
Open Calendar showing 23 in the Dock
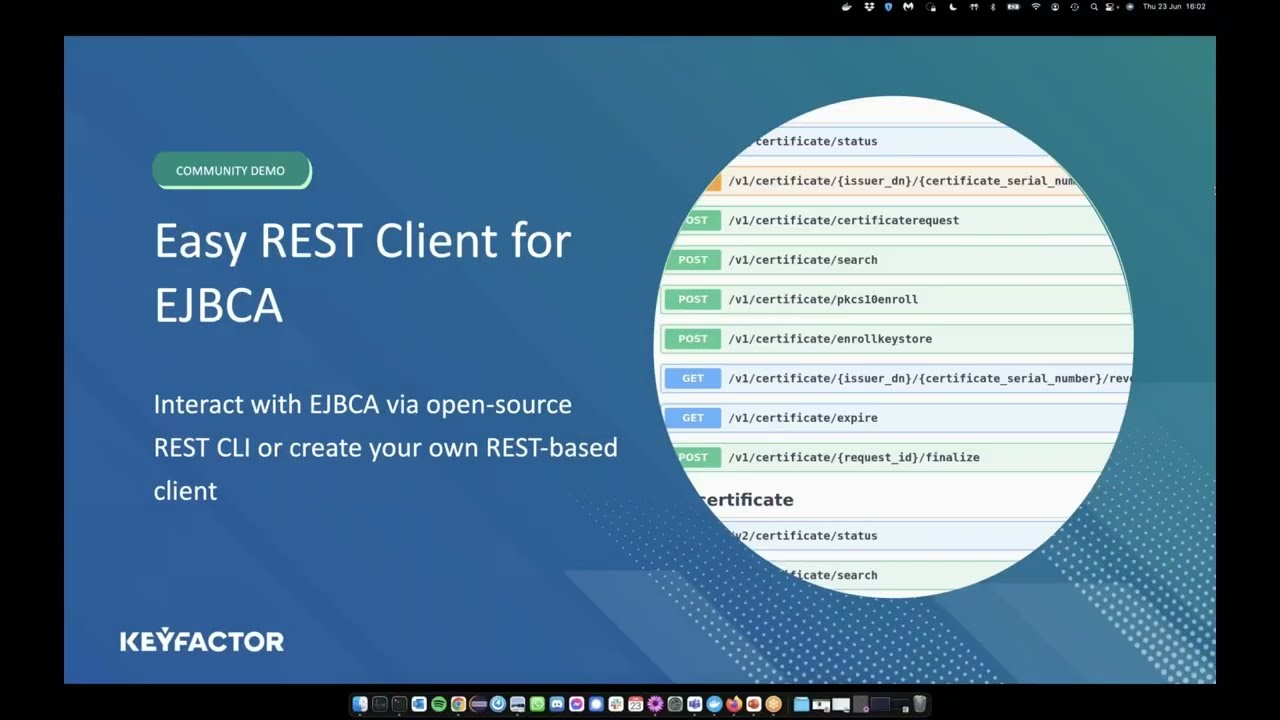point(635,704)
